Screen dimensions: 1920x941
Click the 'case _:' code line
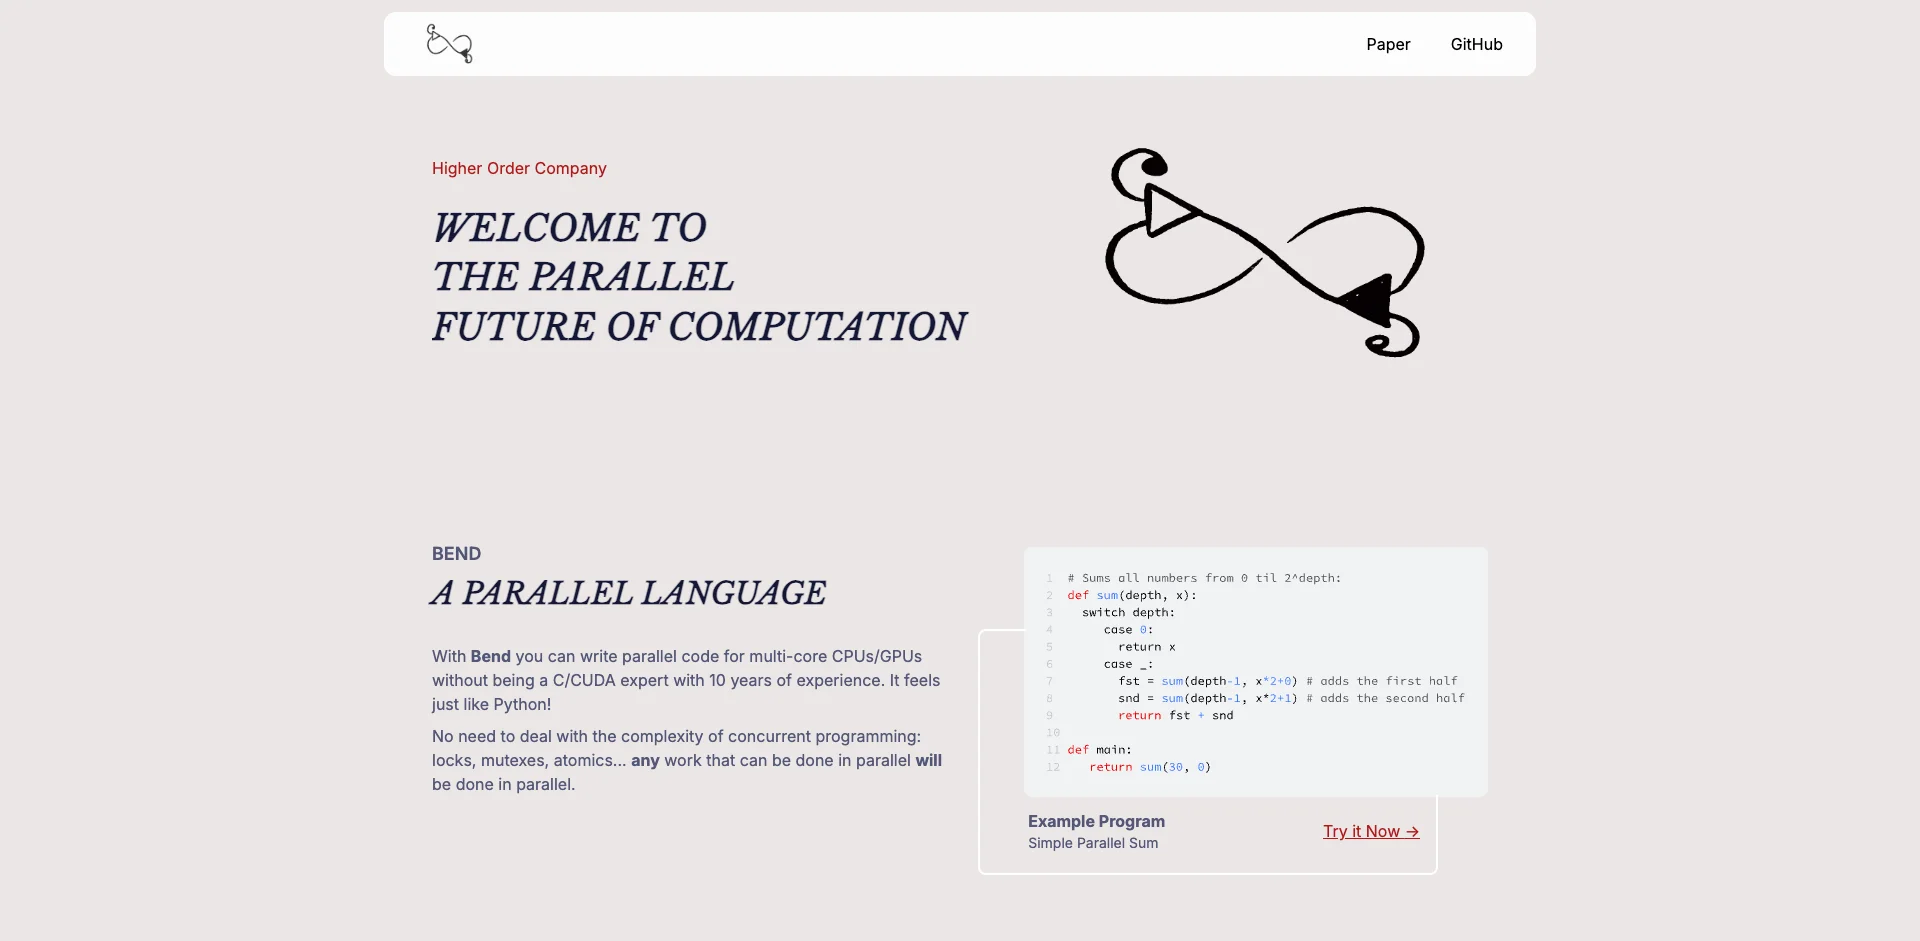pyautogui.click(x=1128, y=664)
